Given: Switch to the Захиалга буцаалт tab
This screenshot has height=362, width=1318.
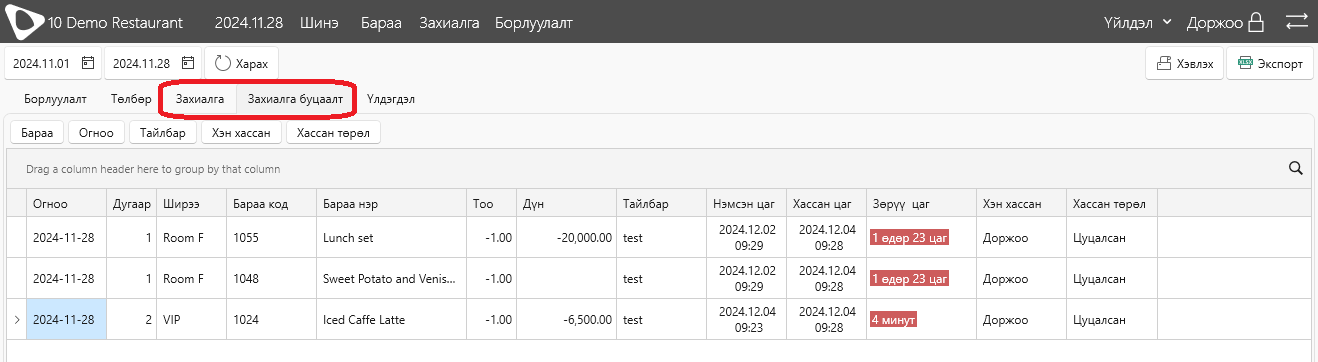Looking at the screenshot, I should (295, 99).
